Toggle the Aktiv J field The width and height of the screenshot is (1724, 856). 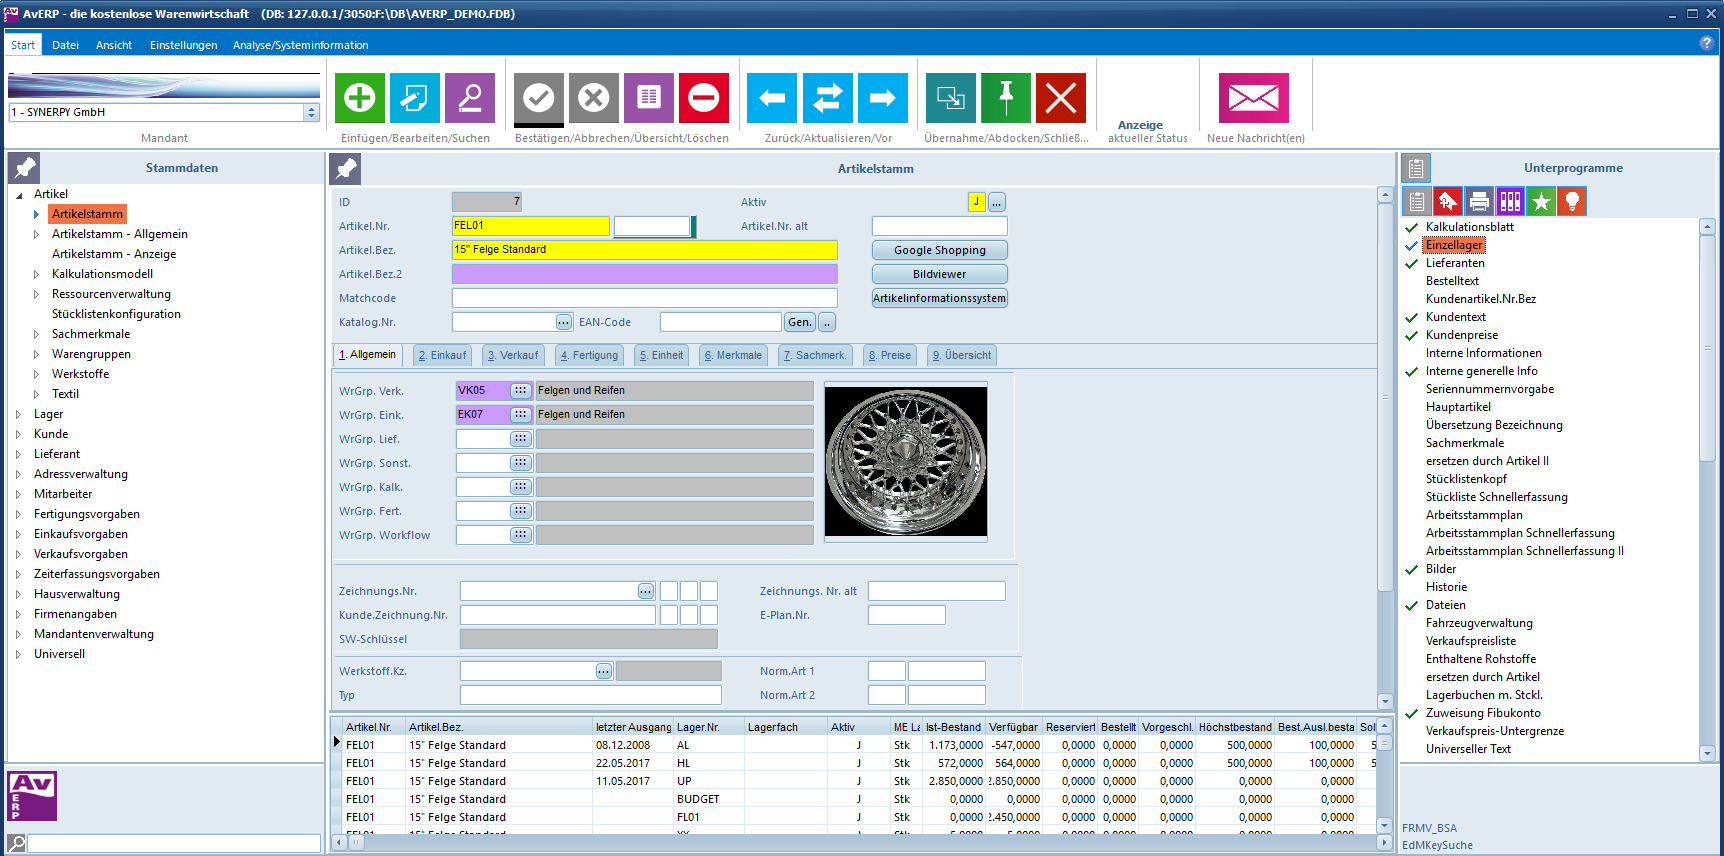click(x=976, y=202)
